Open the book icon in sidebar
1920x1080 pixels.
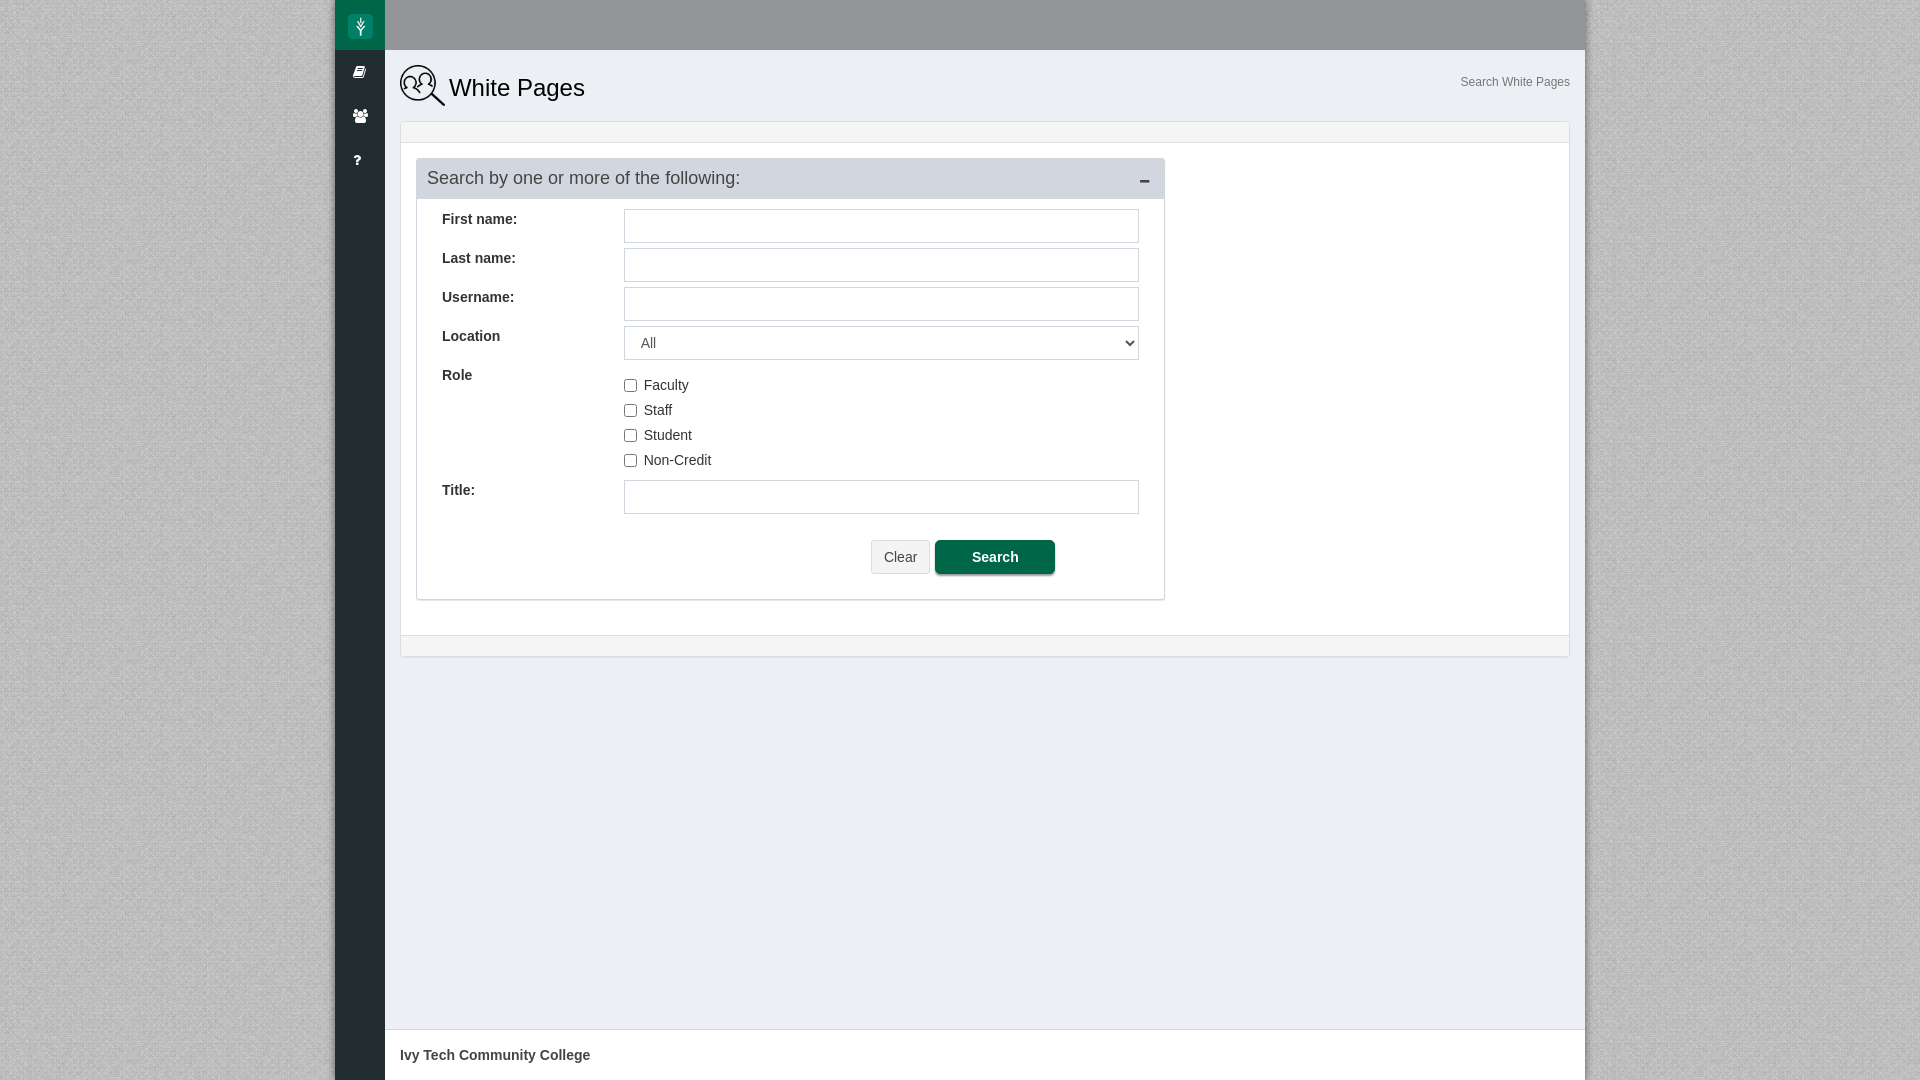click(360, 72)
